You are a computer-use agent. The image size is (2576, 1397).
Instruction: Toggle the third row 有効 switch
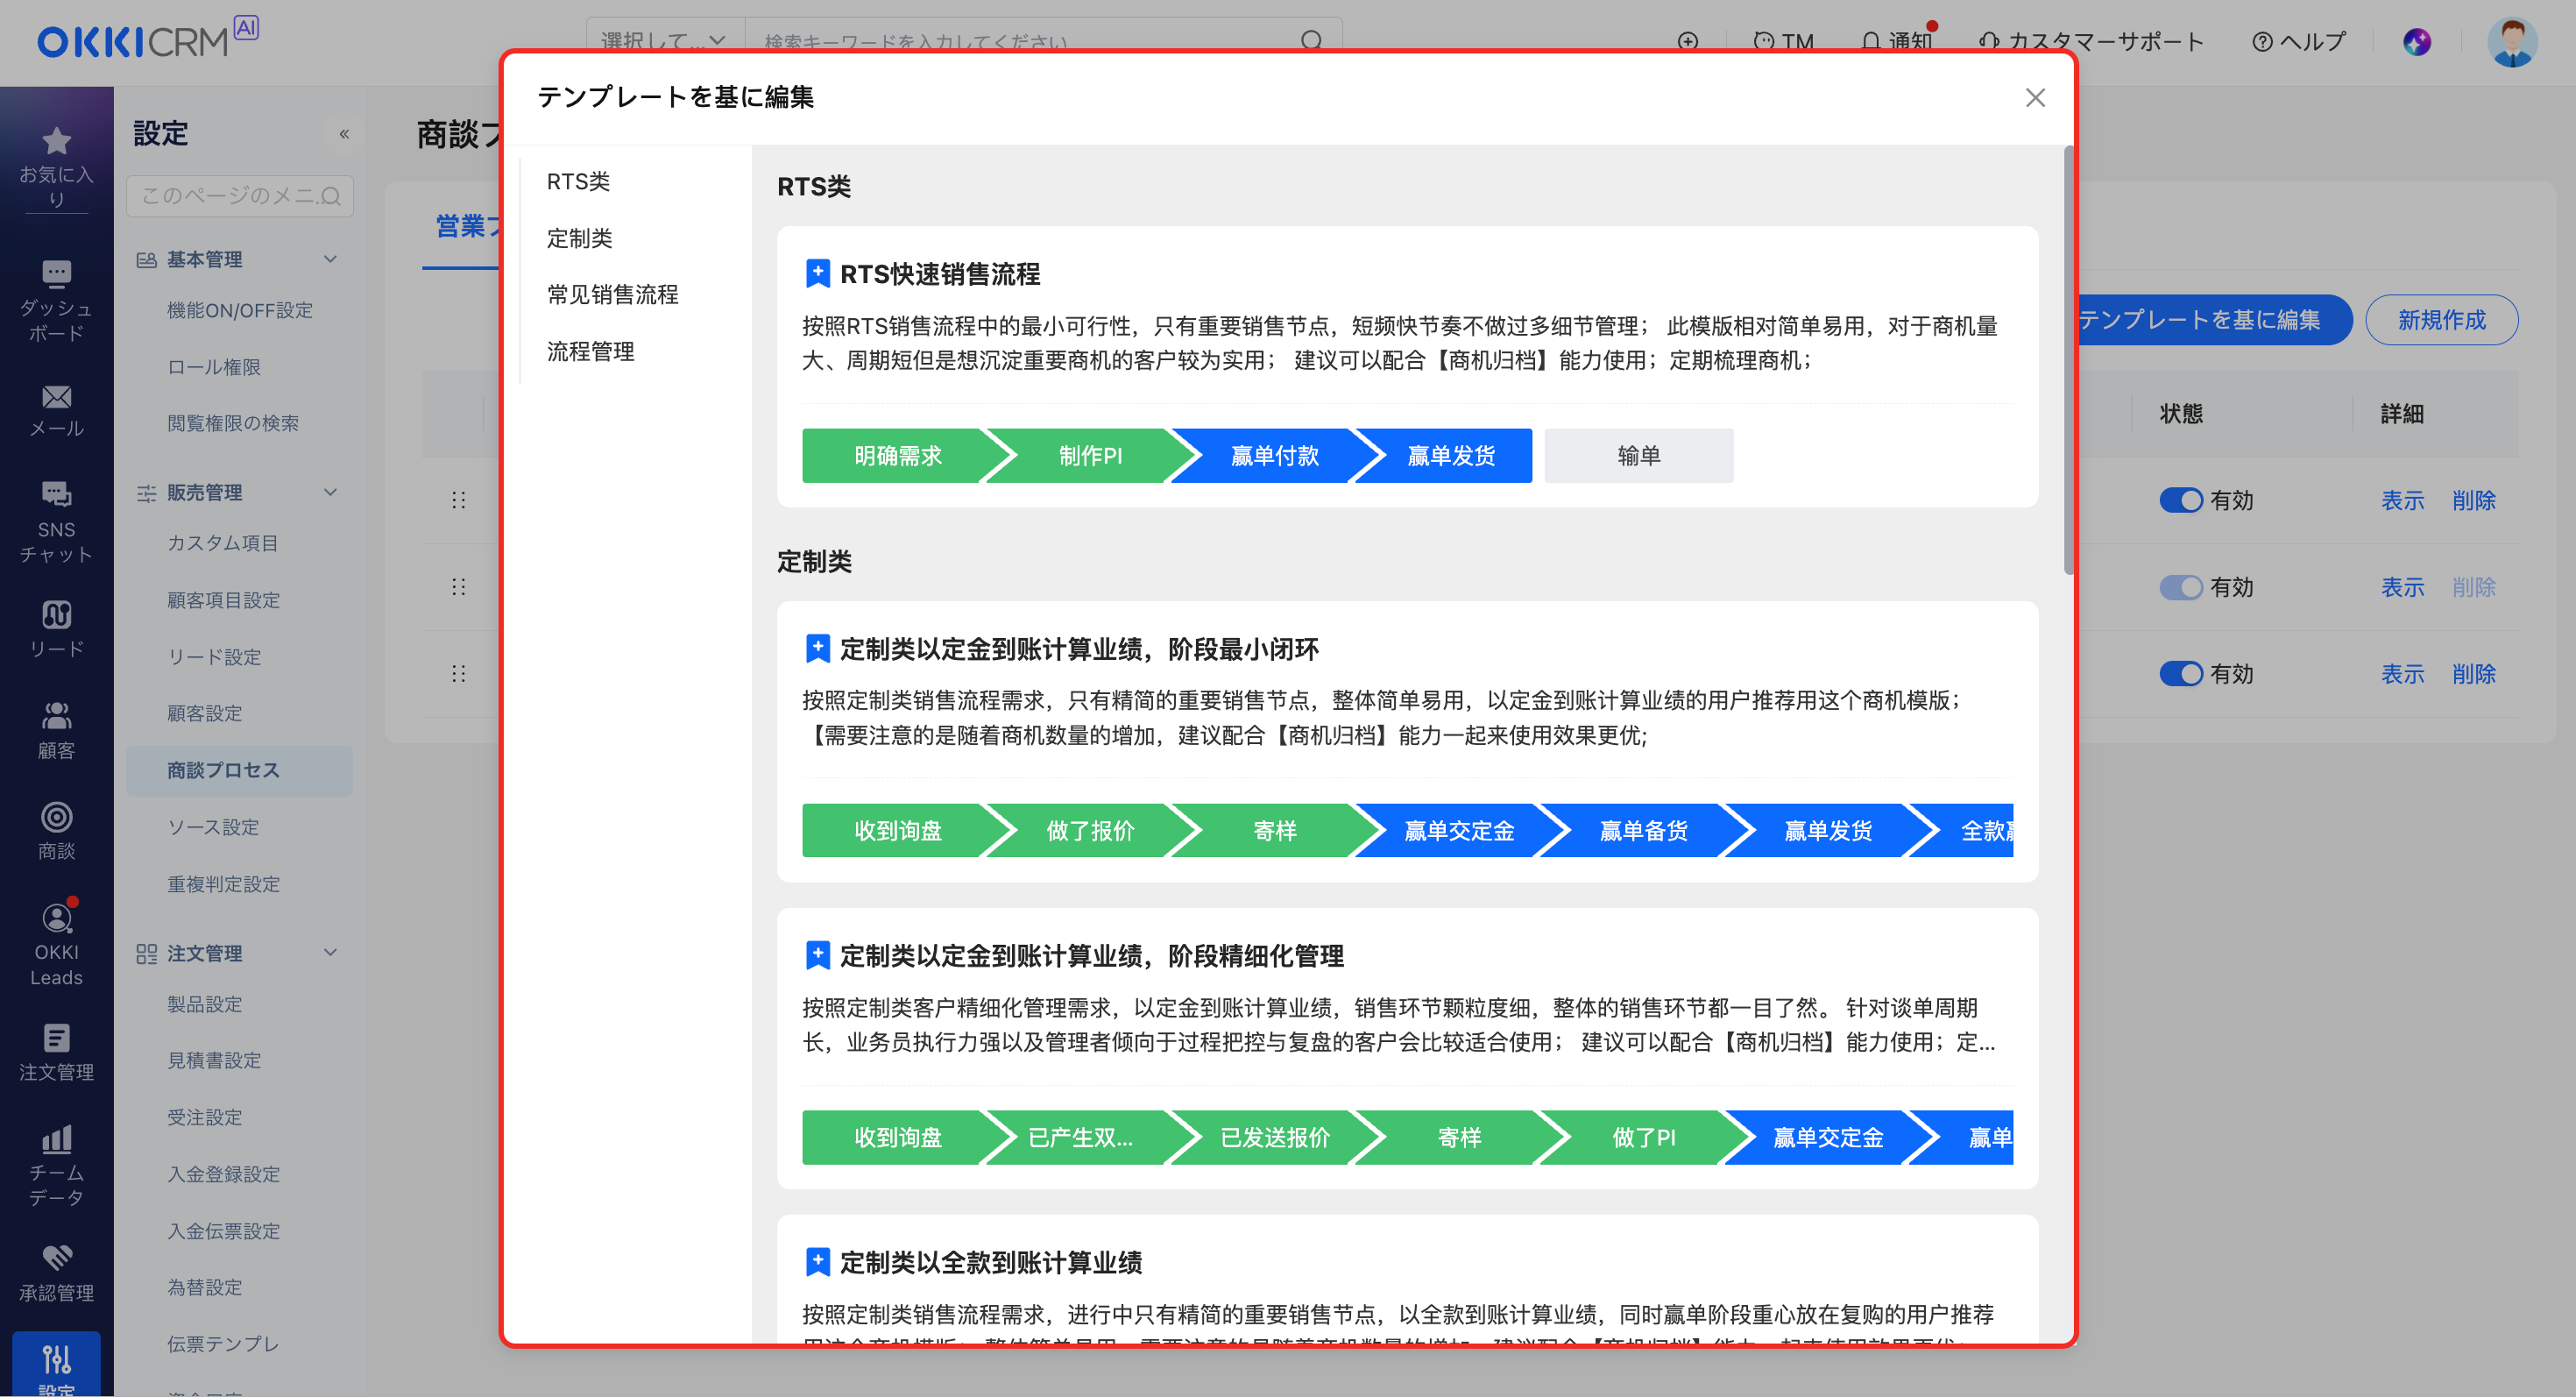click(2180, 673)
